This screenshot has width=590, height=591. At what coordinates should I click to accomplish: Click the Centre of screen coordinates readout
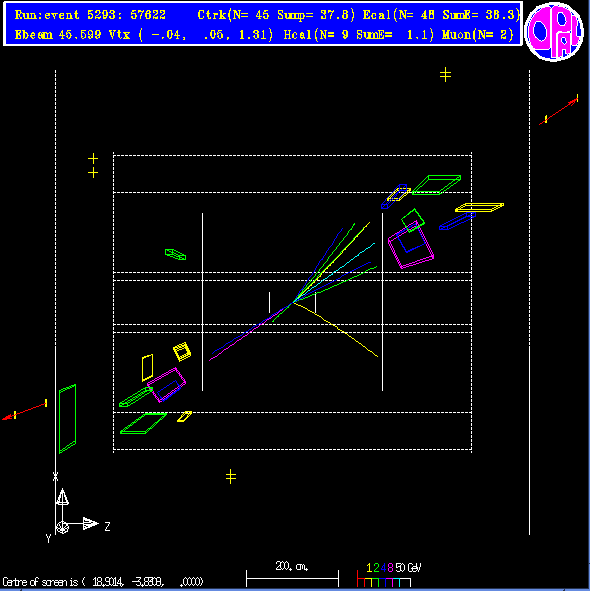pyautogui.click(x=103, y=582)
